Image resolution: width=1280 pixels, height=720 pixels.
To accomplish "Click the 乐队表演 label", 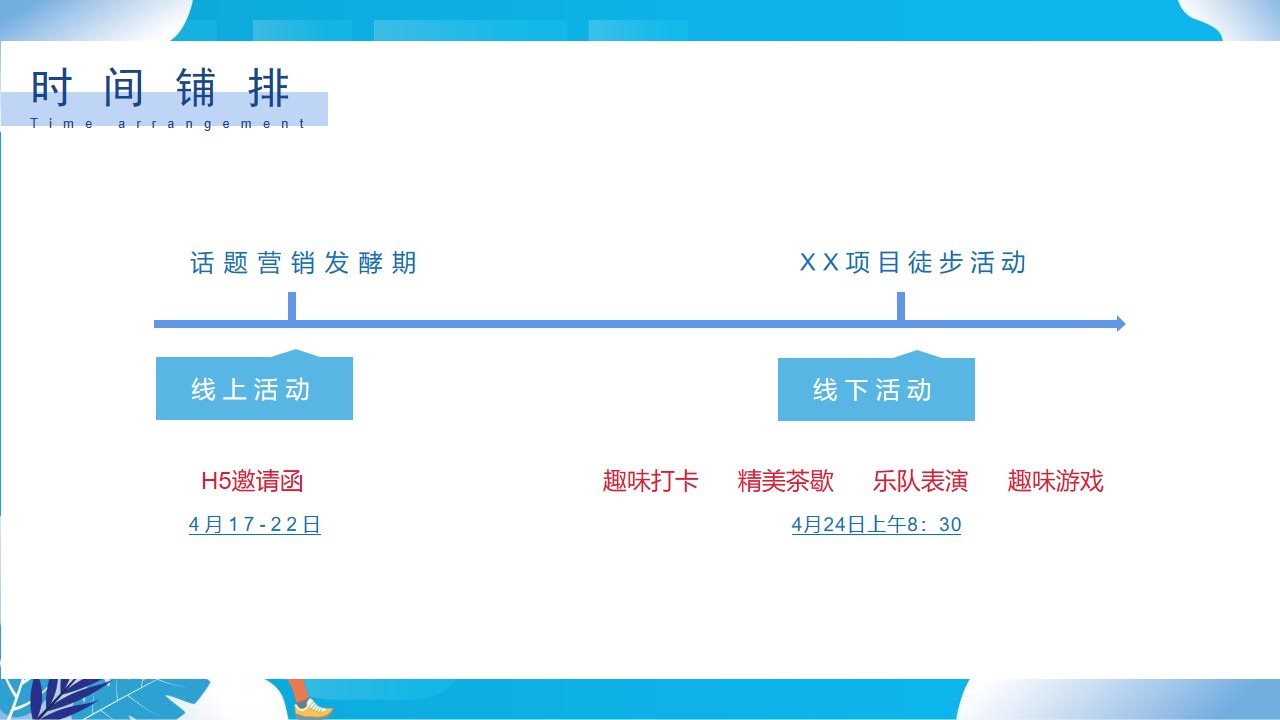I will (x=920, y=481).
